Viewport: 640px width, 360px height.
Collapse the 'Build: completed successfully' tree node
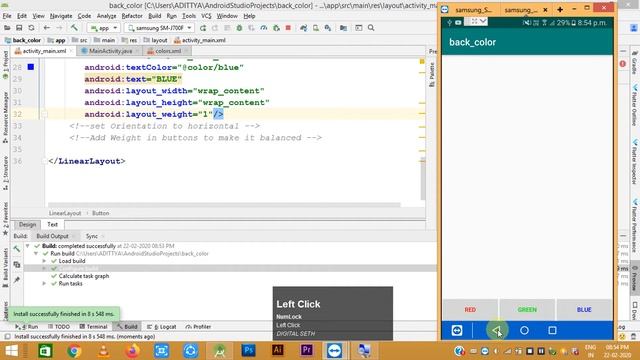click(x=27, y=246)
